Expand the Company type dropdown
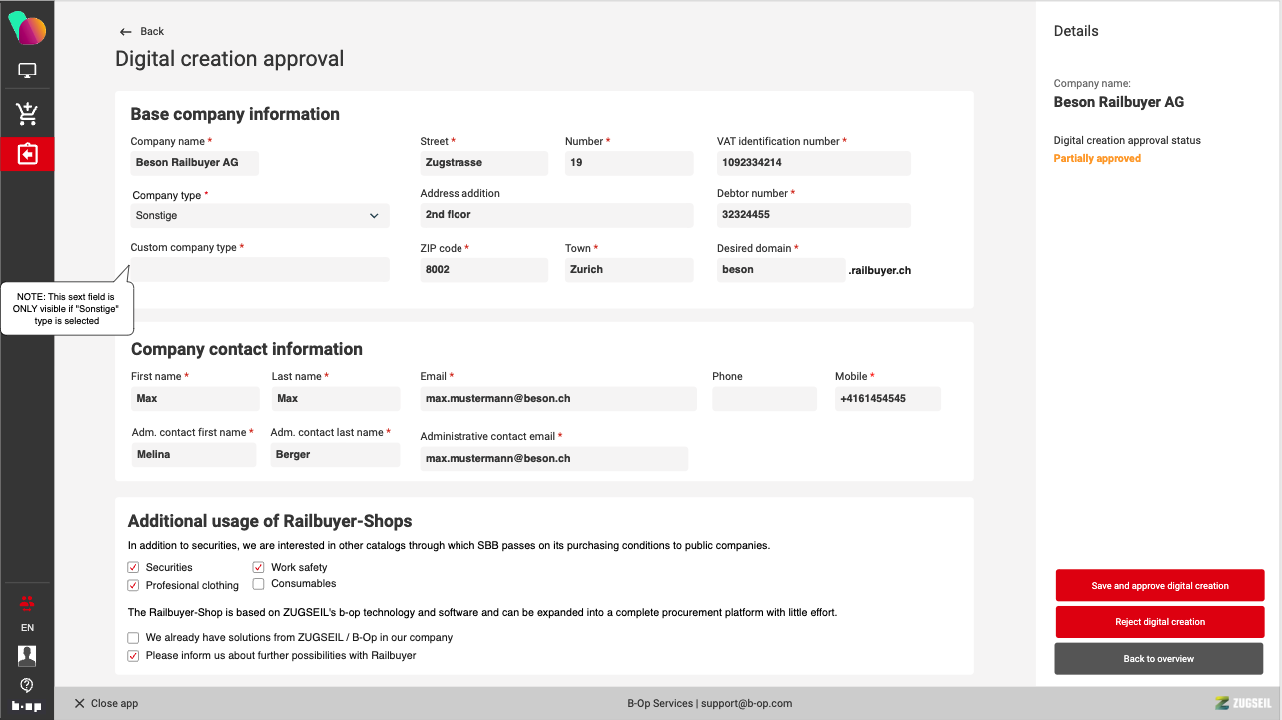Viewport: 1282px width, 720px height. 260,216
